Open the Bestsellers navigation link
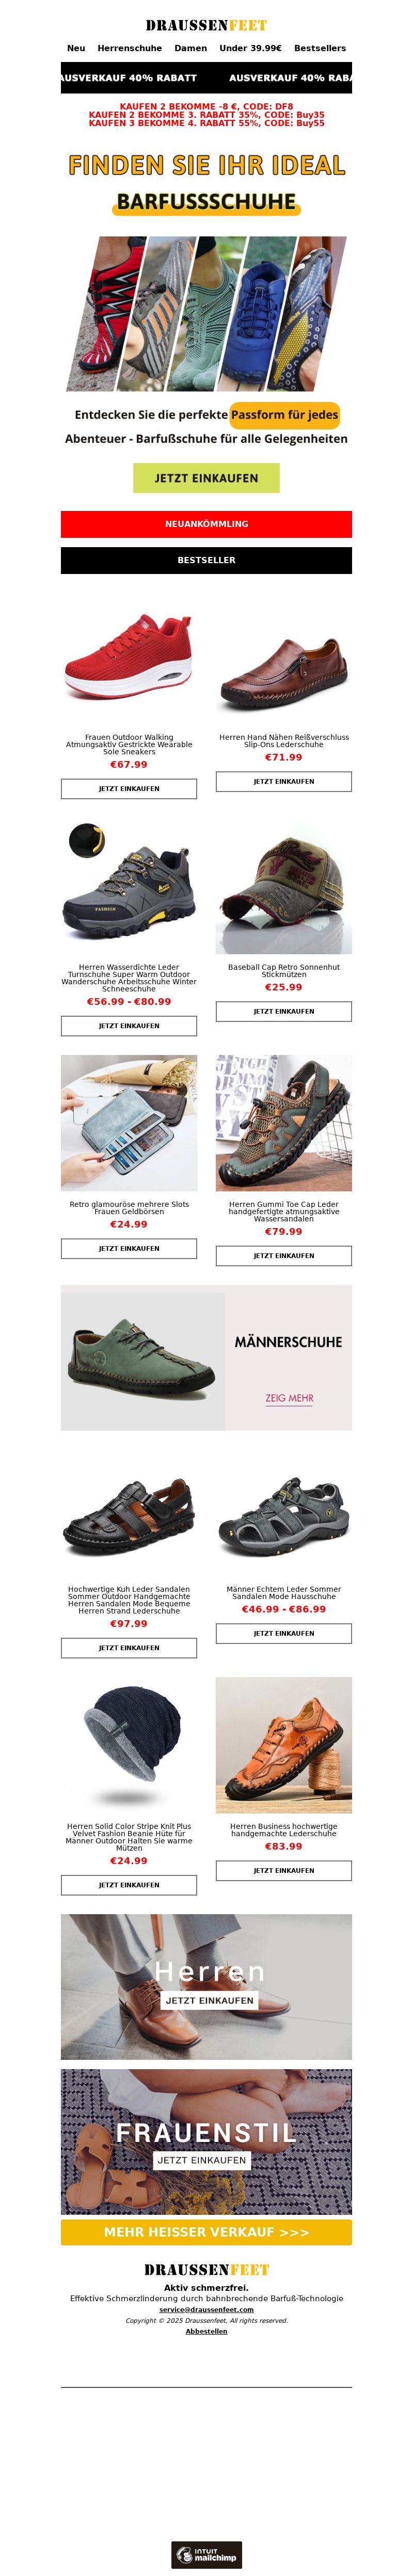Image resolution: width=413 pixels, height=2576 pixels. click(320, 48)
